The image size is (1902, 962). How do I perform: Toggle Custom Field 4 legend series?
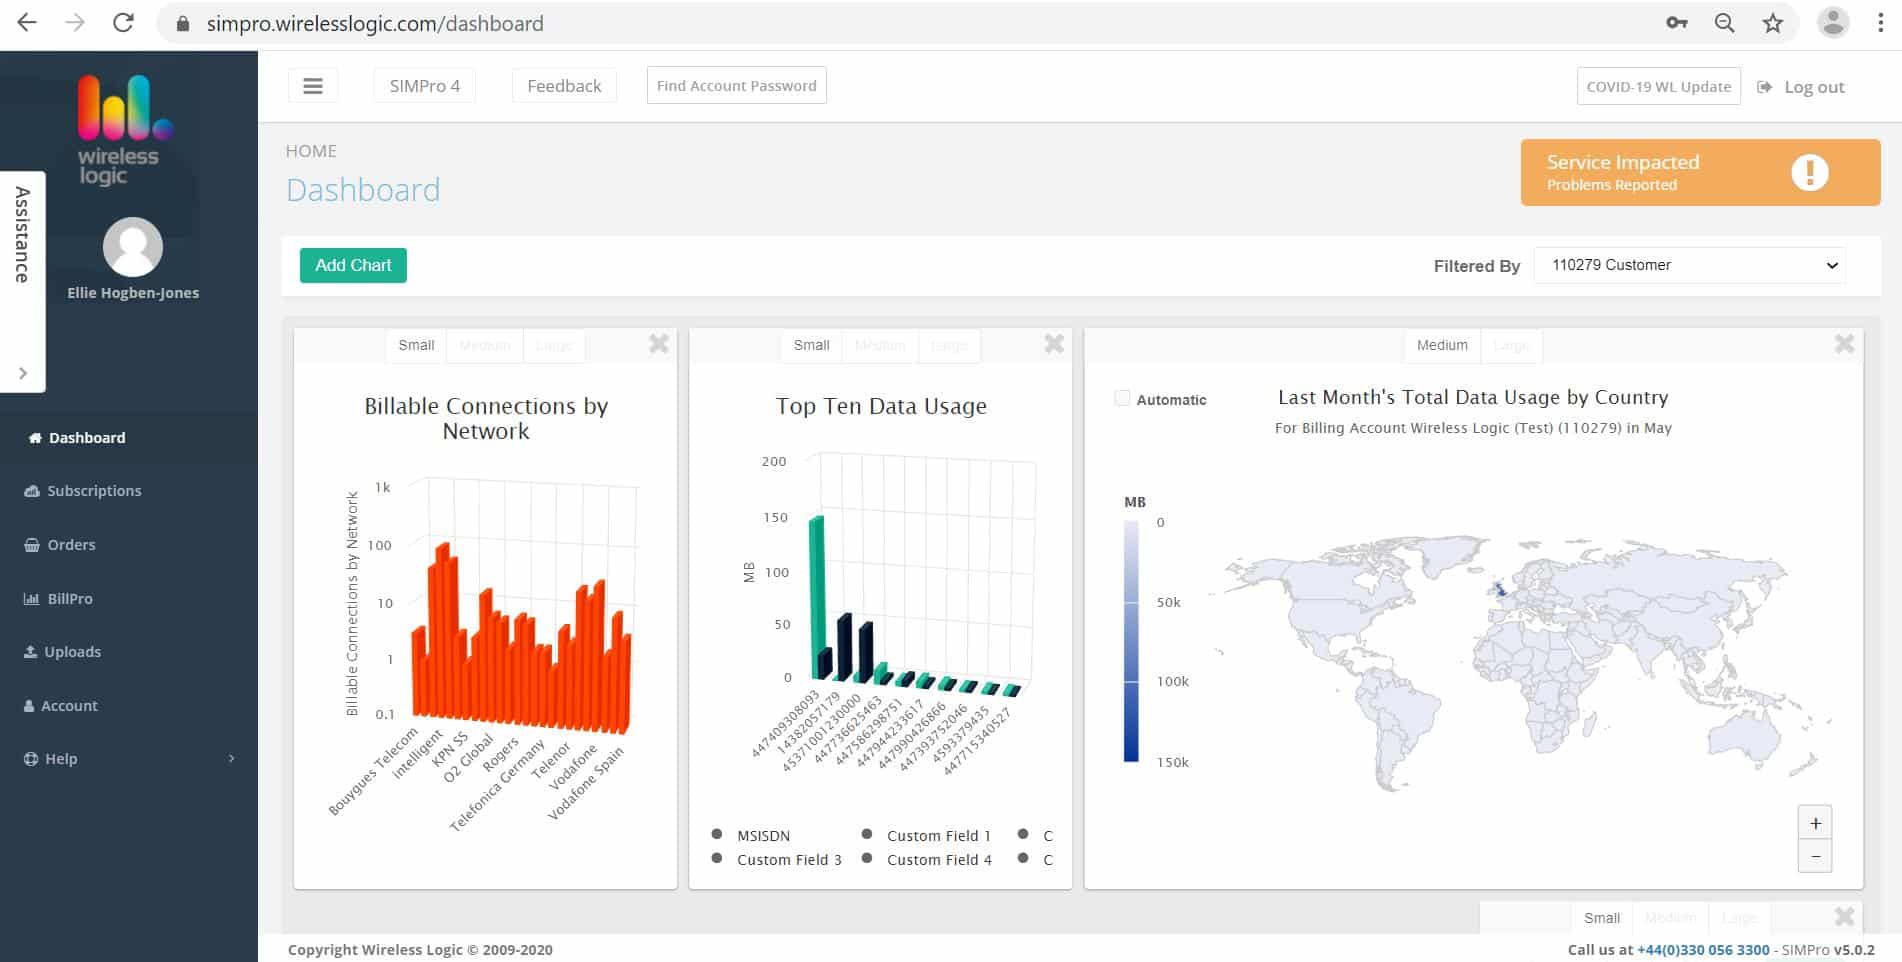(x=926, y=859)
